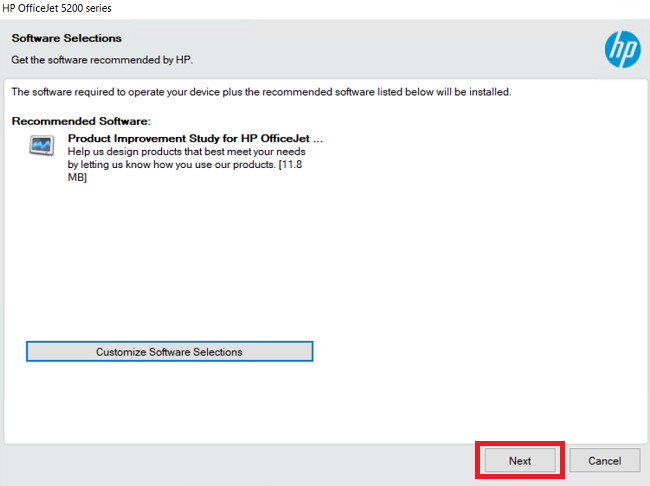This screenshot has height=486, width=650.
Task: Click the "Help us design products" description text
Action: (187, 164)
